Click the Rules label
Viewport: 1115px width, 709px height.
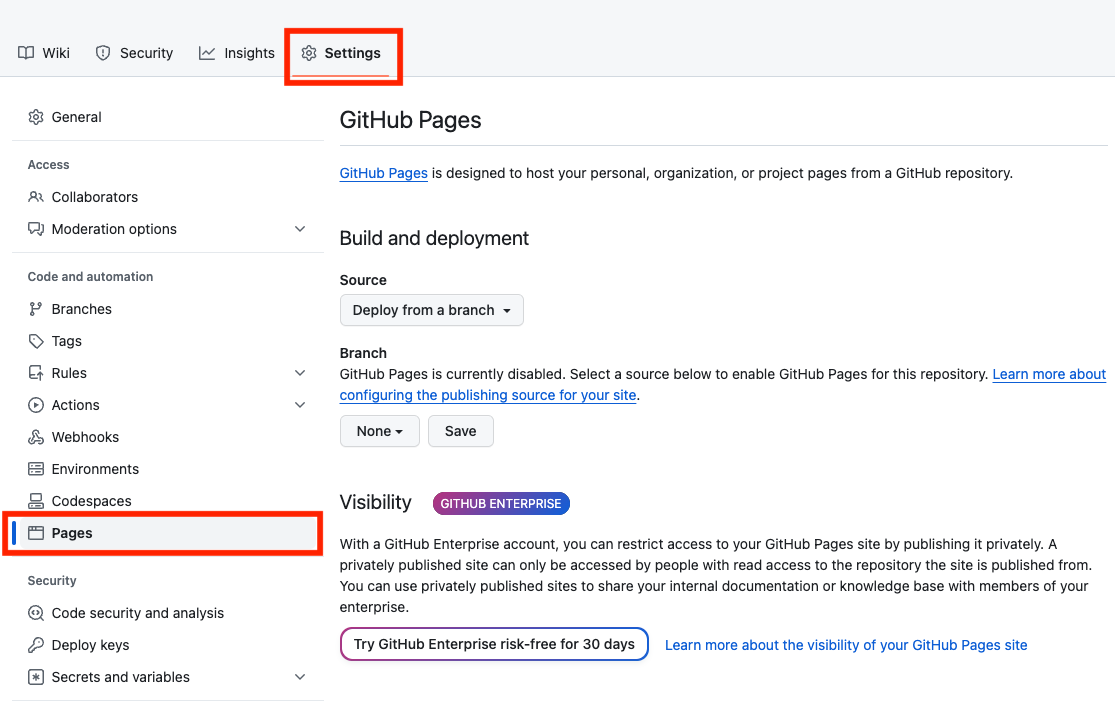click(69, 373)
